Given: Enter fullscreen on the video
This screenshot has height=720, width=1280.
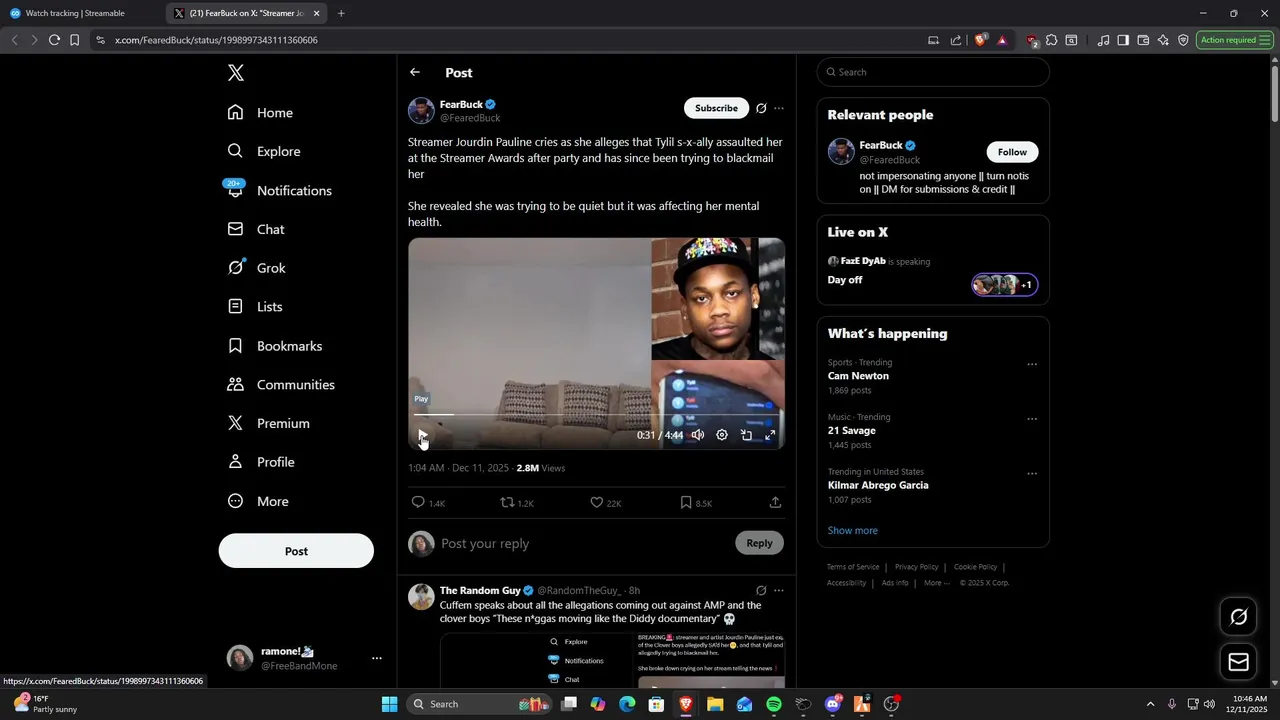Looking at the screenshot, I should 770,435.
